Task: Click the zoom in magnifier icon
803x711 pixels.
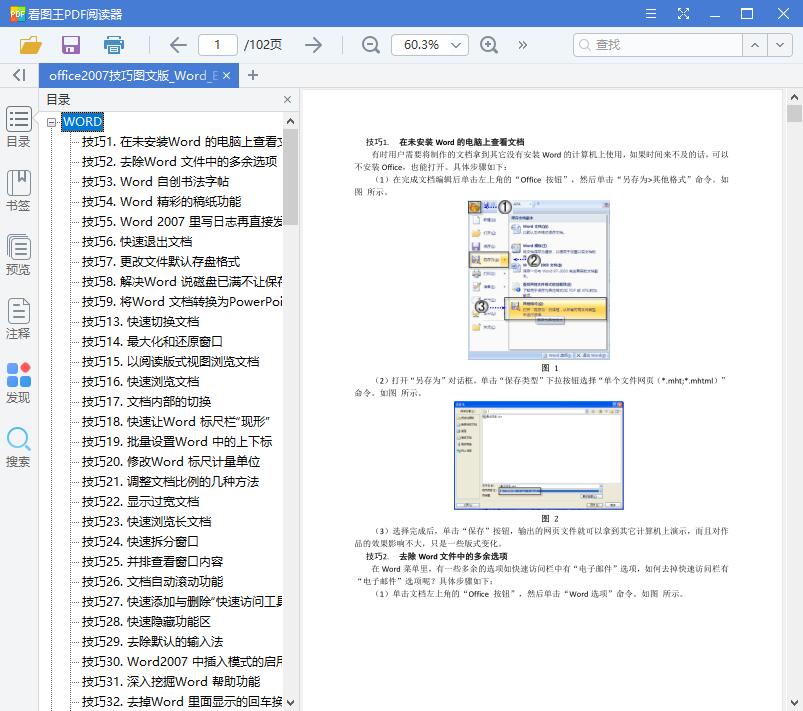Action: pos(489,45)
